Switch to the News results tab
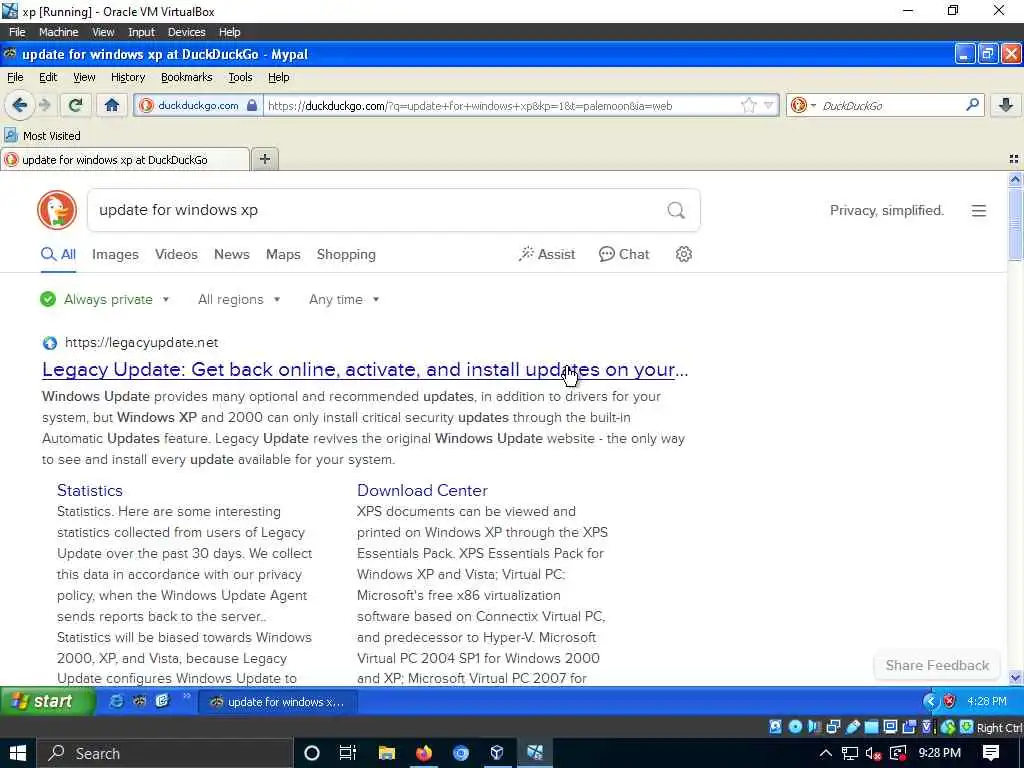The height and width of the screenshot is (768, 1024). (232, 254)
